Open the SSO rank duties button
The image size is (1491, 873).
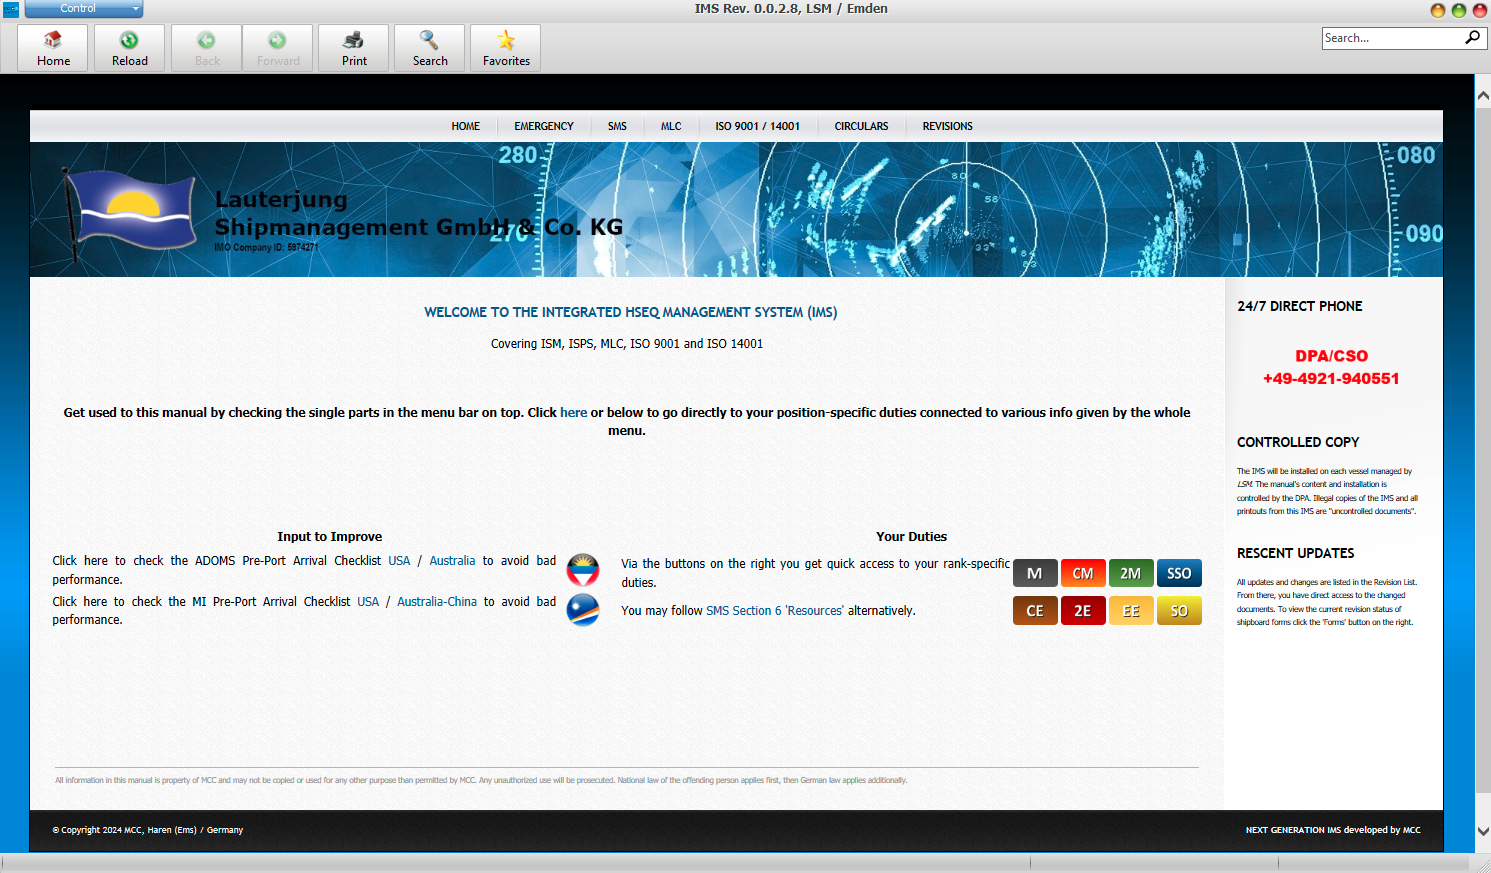[1179, 573]
